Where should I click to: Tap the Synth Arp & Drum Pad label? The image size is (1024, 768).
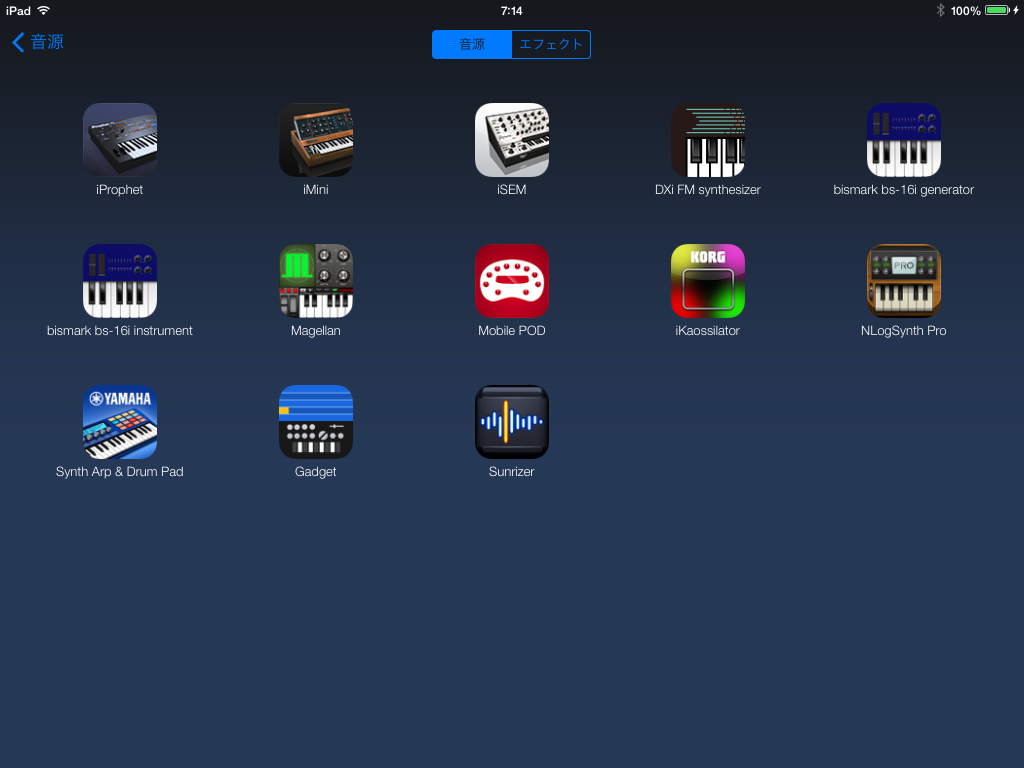[120, 472]
